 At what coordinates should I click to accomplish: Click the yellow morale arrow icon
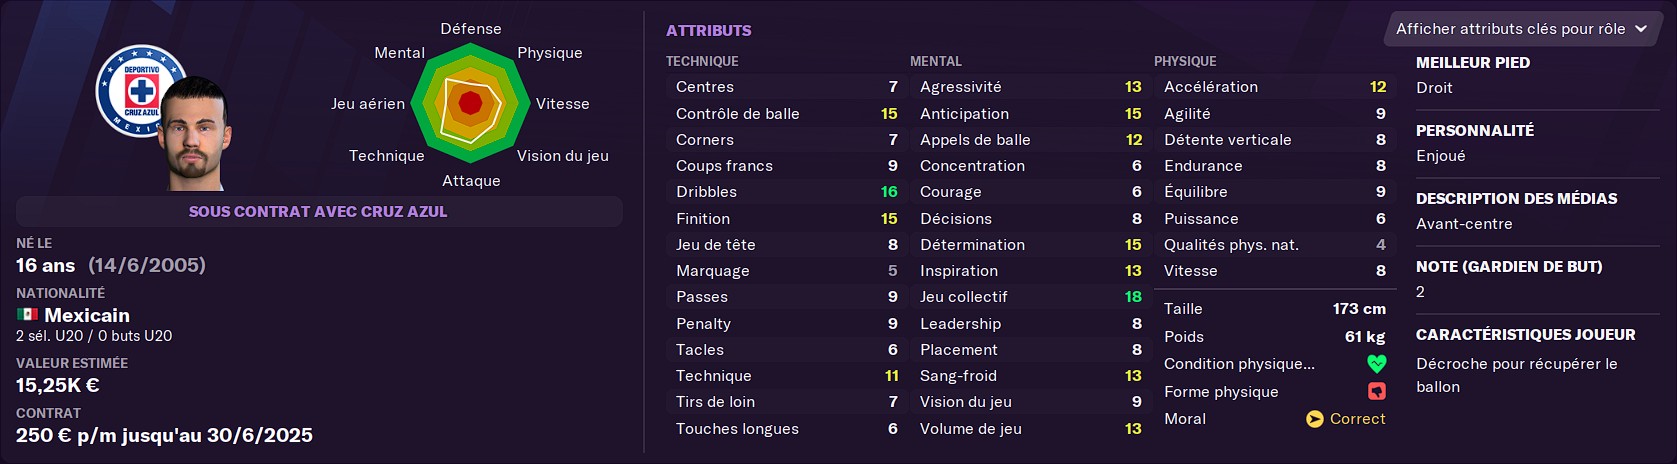click(1315, 419)
